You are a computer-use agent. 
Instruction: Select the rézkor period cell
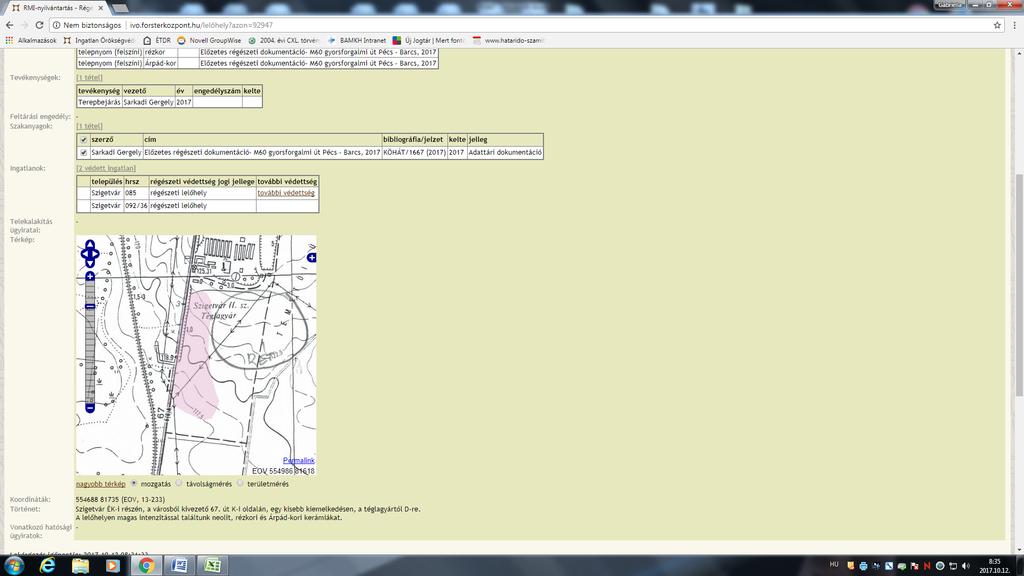pos(160,52)
